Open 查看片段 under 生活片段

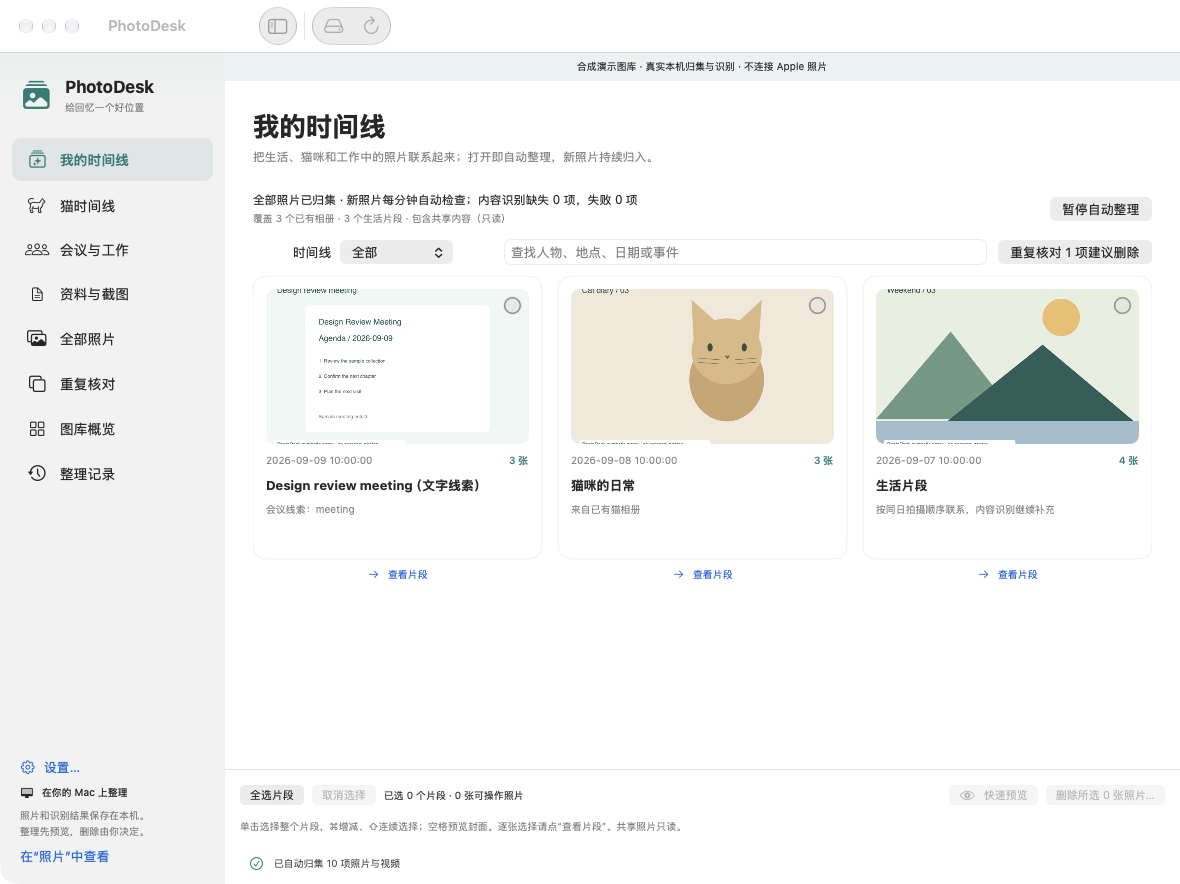pos(1017,574)
